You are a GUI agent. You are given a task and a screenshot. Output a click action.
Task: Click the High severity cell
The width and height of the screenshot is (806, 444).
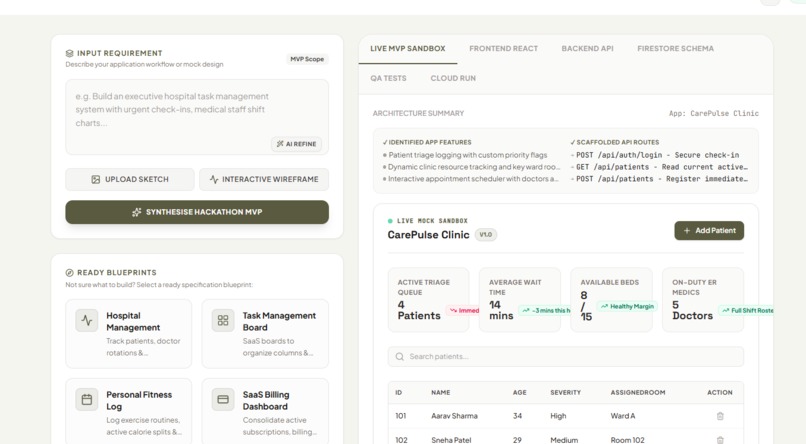tap(558, 416)
